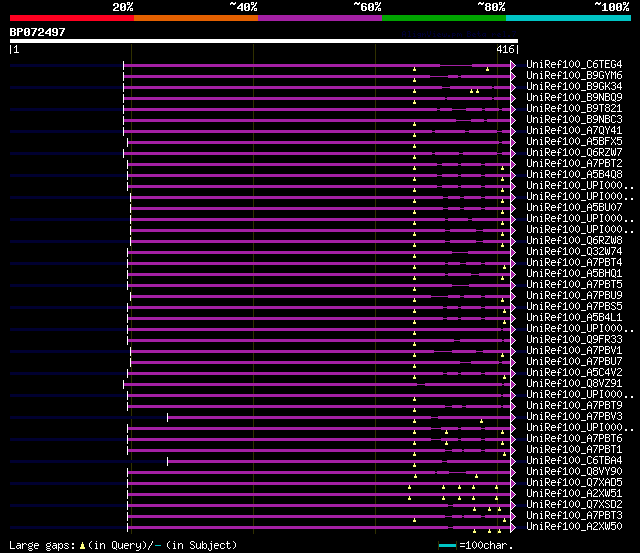Select the UniRef100_A7PBU7 label
Image resolution: width=640 pixels, height=553 pixels.
click(574, 362)
